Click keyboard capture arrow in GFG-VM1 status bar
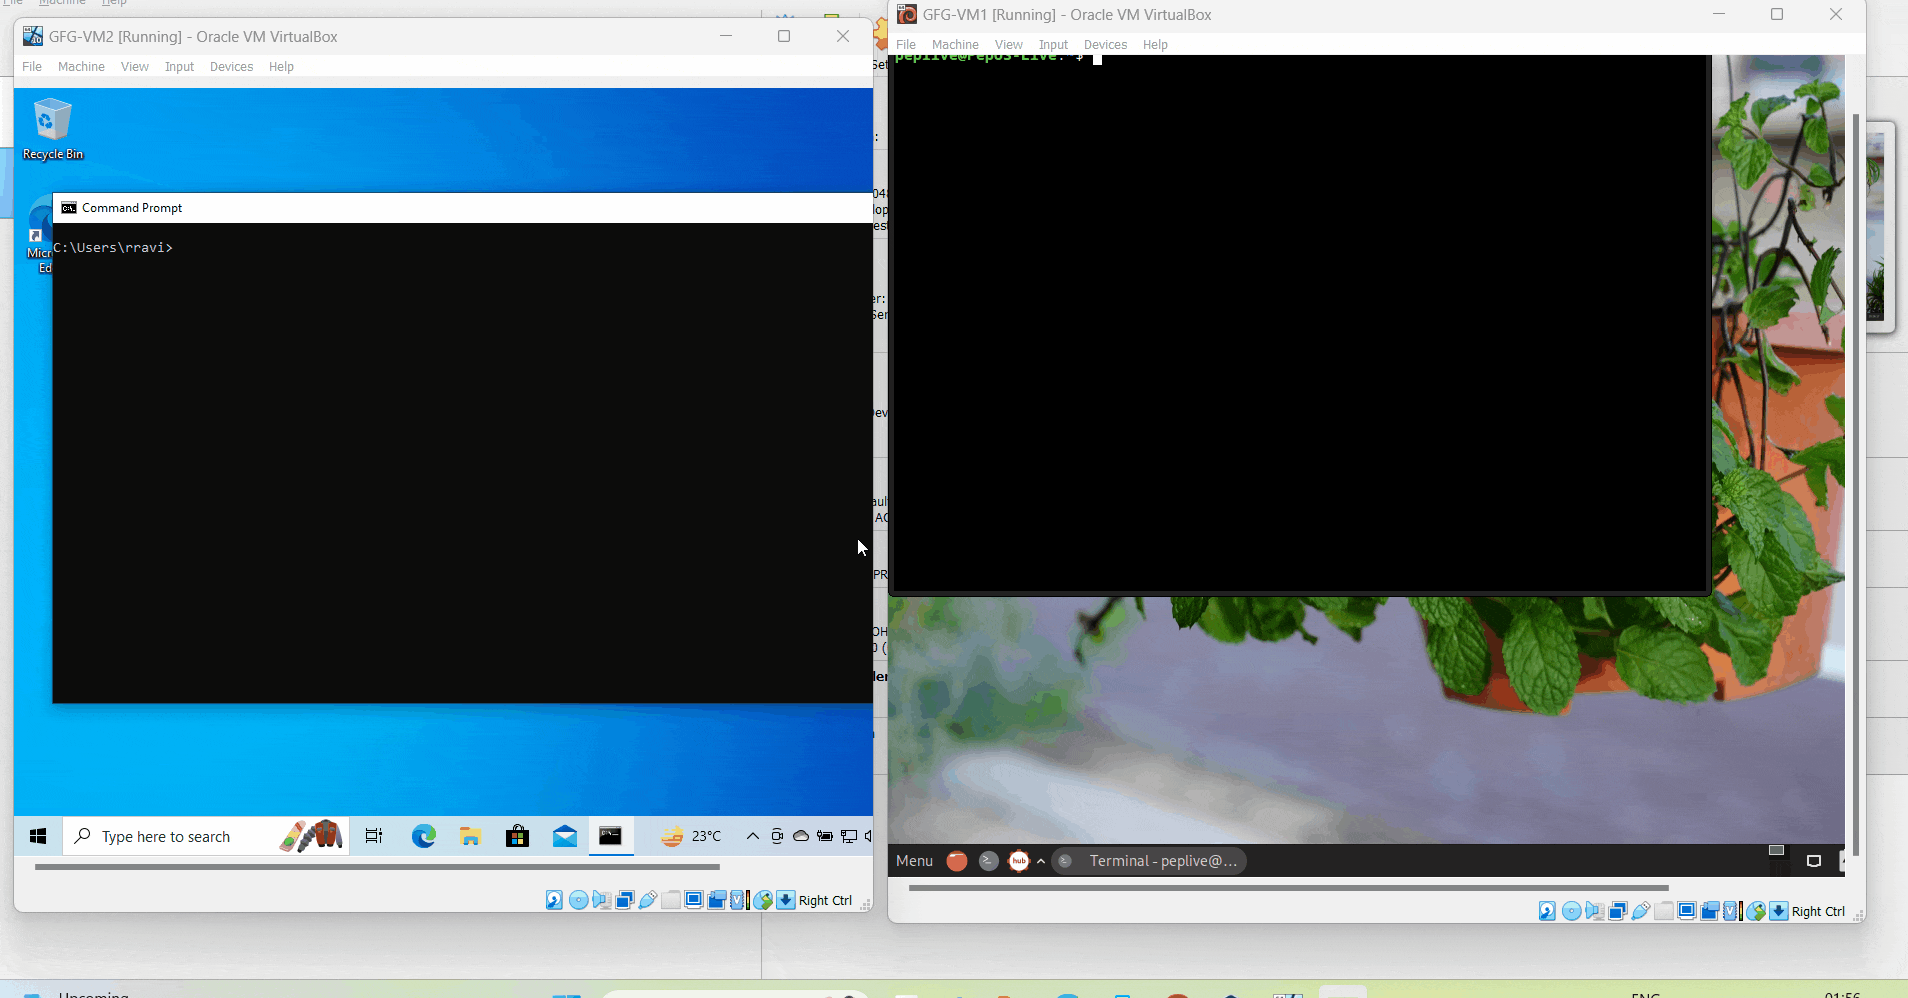Image resolution: width=1908 pixels, height=998 pixels. [1779, 911]
